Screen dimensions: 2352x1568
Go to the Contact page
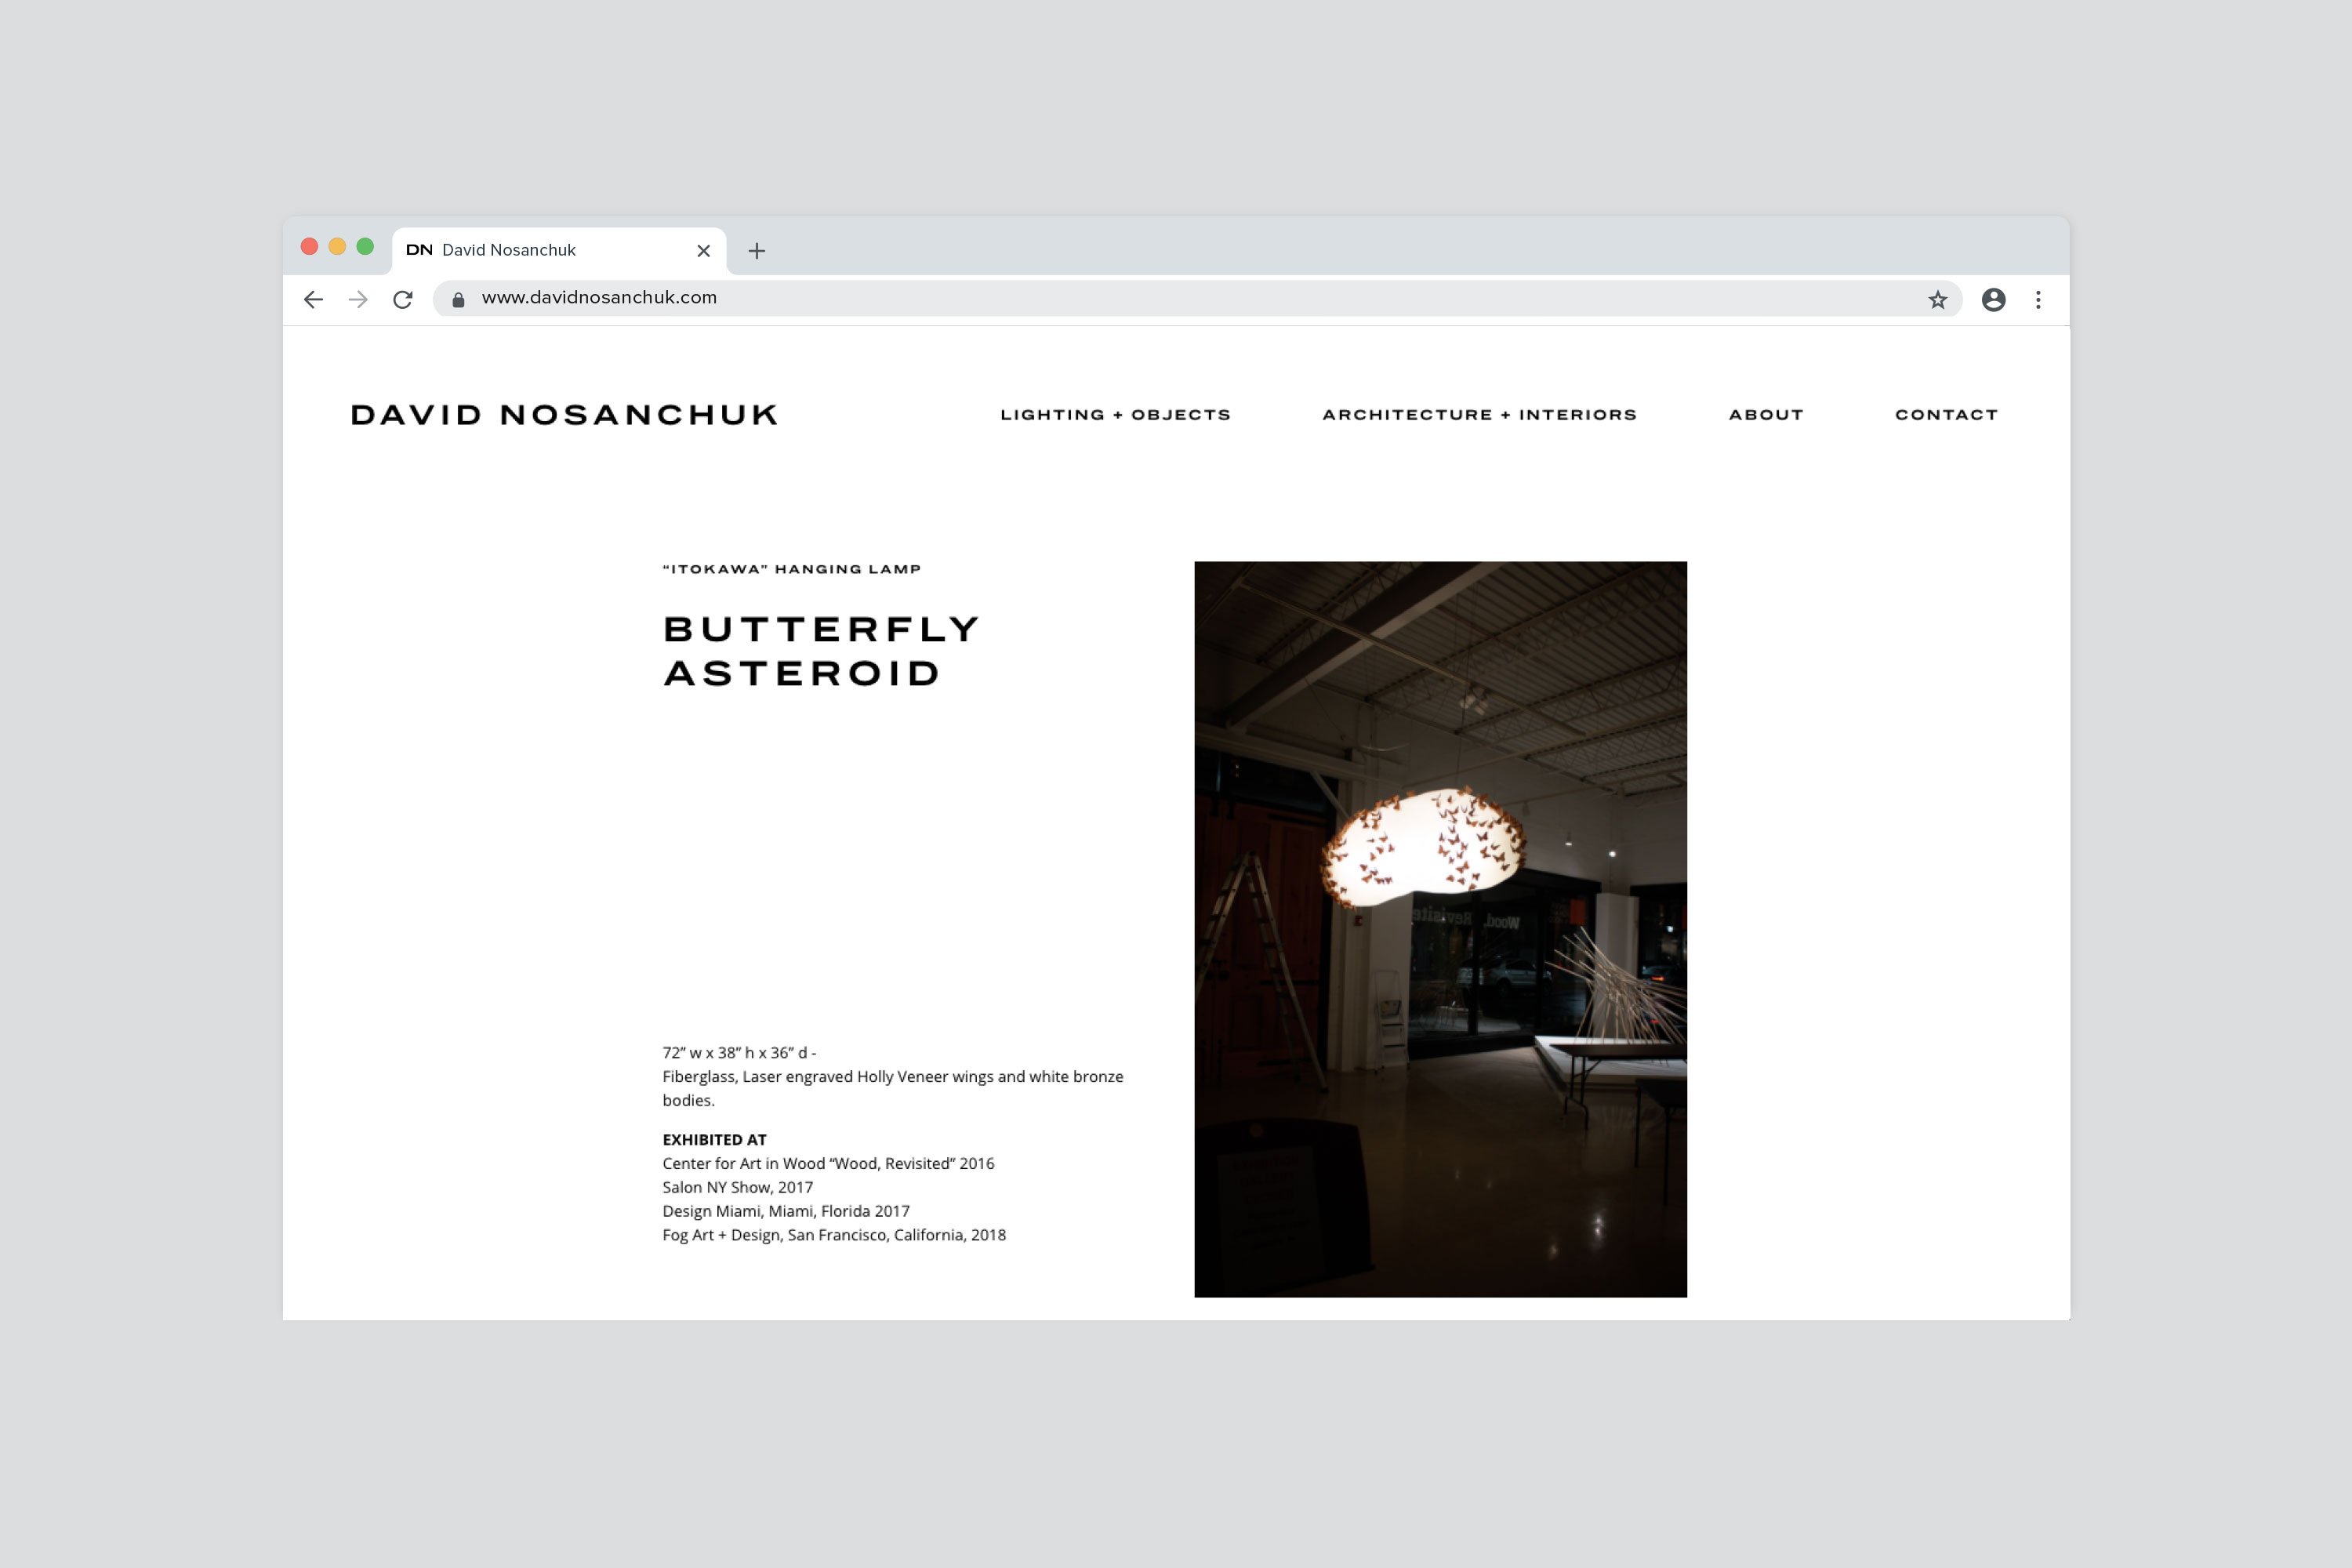tap(1946, 415)
